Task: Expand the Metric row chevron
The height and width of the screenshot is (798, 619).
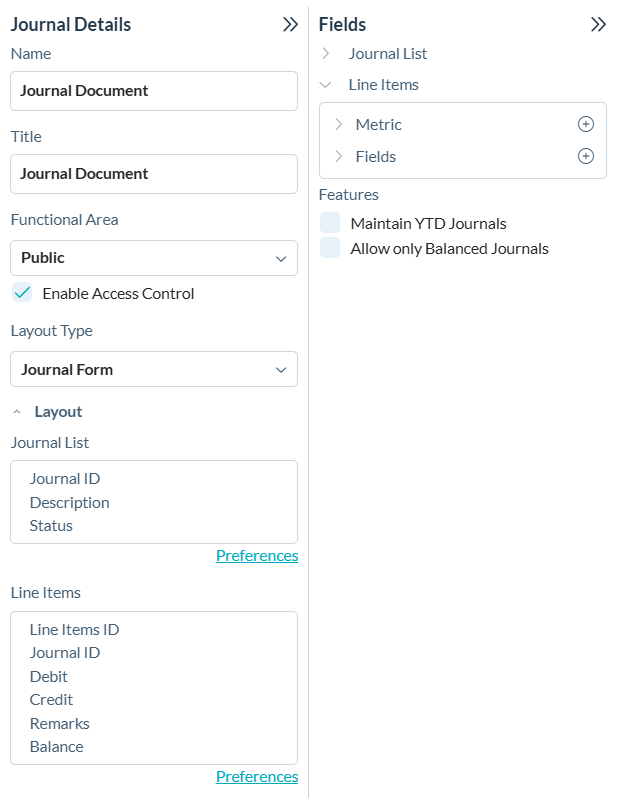Action: (338, 124)
